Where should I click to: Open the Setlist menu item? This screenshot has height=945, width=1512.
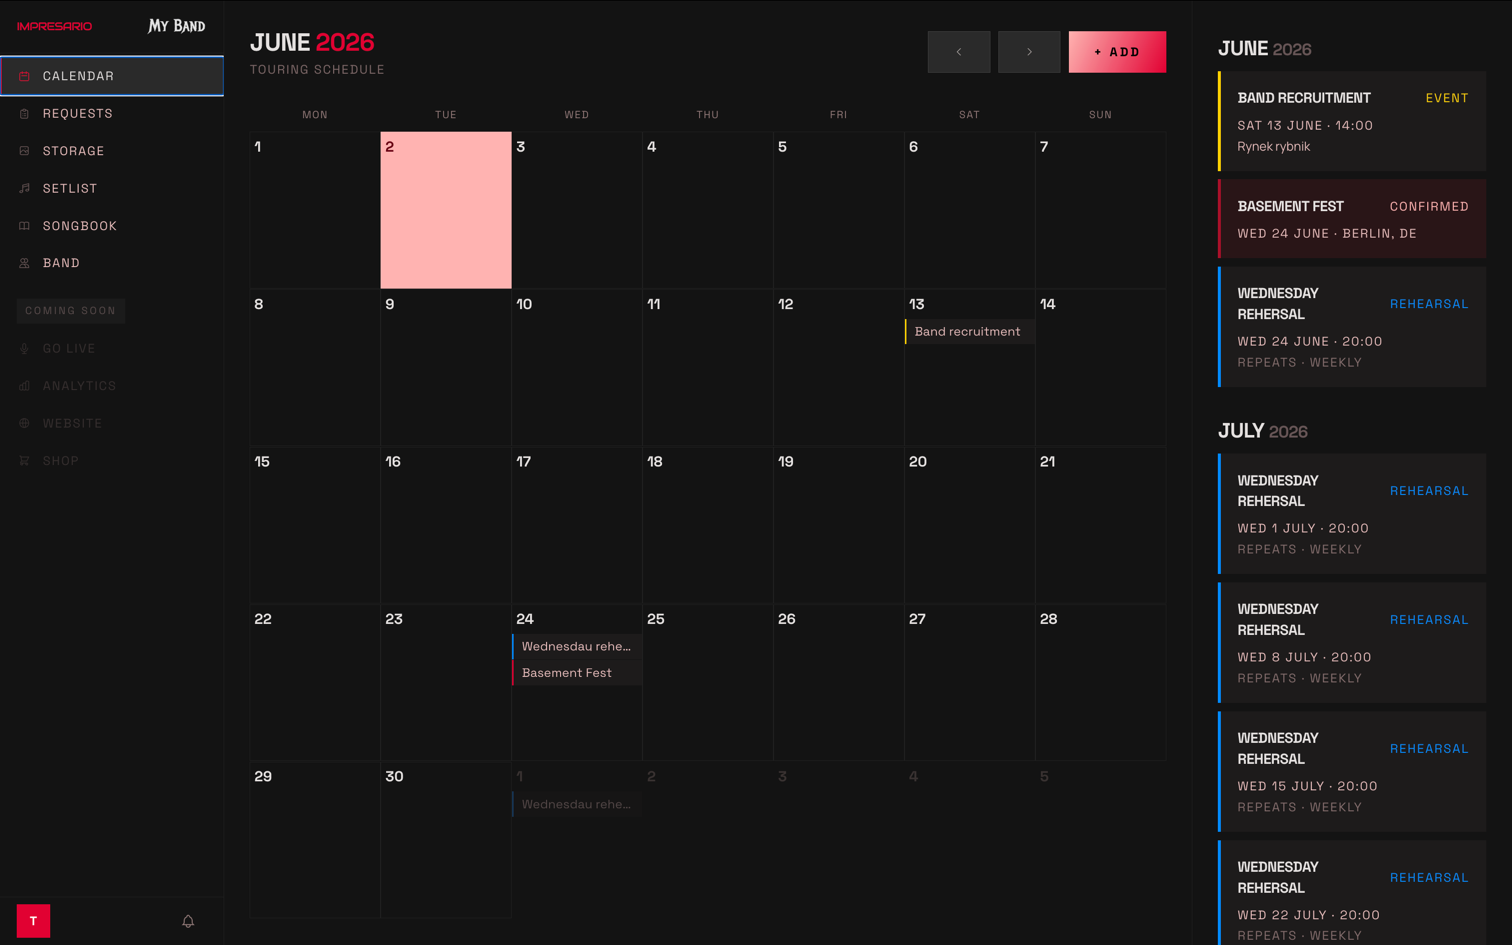tap(112, 188)
